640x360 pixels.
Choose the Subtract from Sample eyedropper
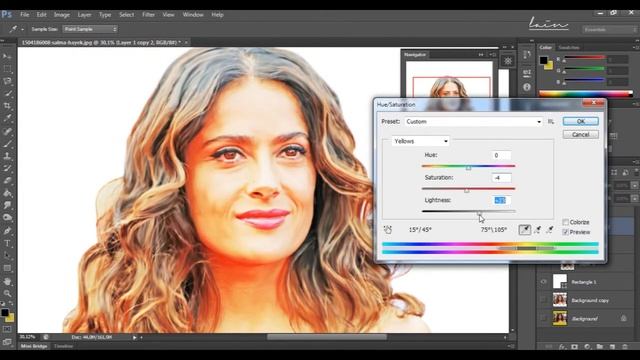(550, 230)
